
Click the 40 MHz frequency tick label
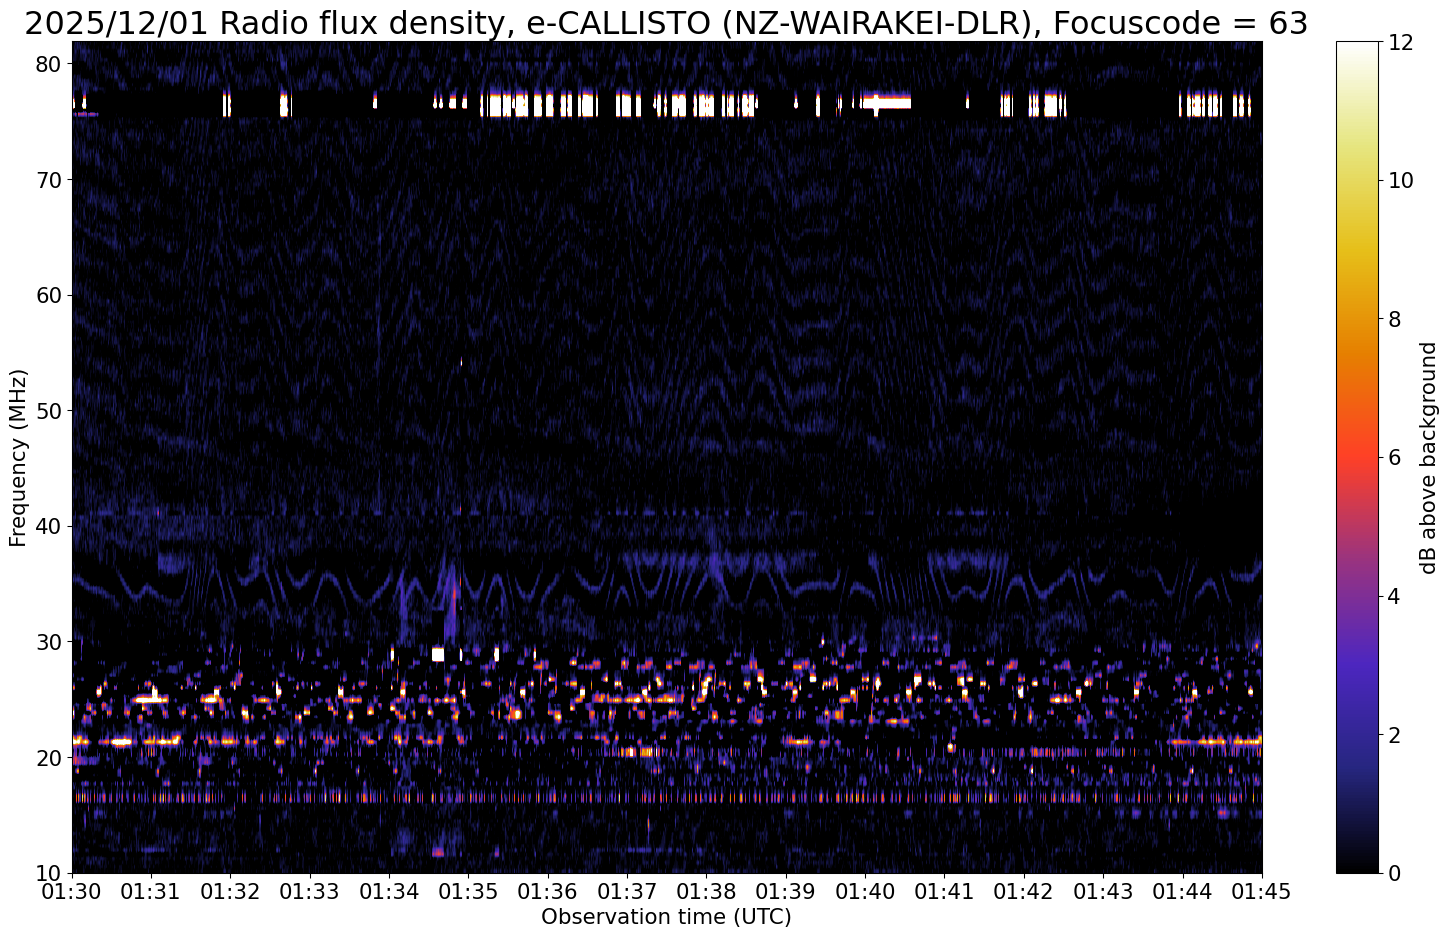(x=50, y=526)
